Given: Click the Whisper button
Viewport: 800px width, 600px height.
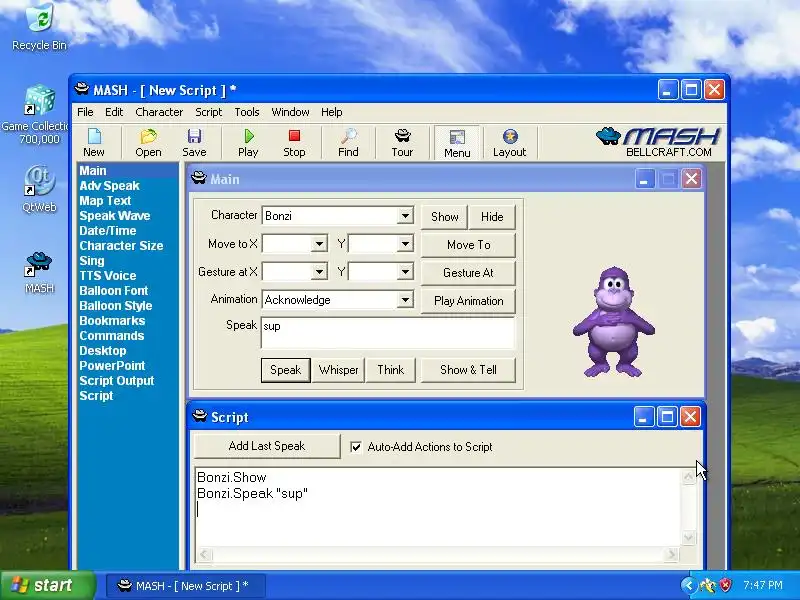Looking at the screenshot, I should click(x=338, y=370).
